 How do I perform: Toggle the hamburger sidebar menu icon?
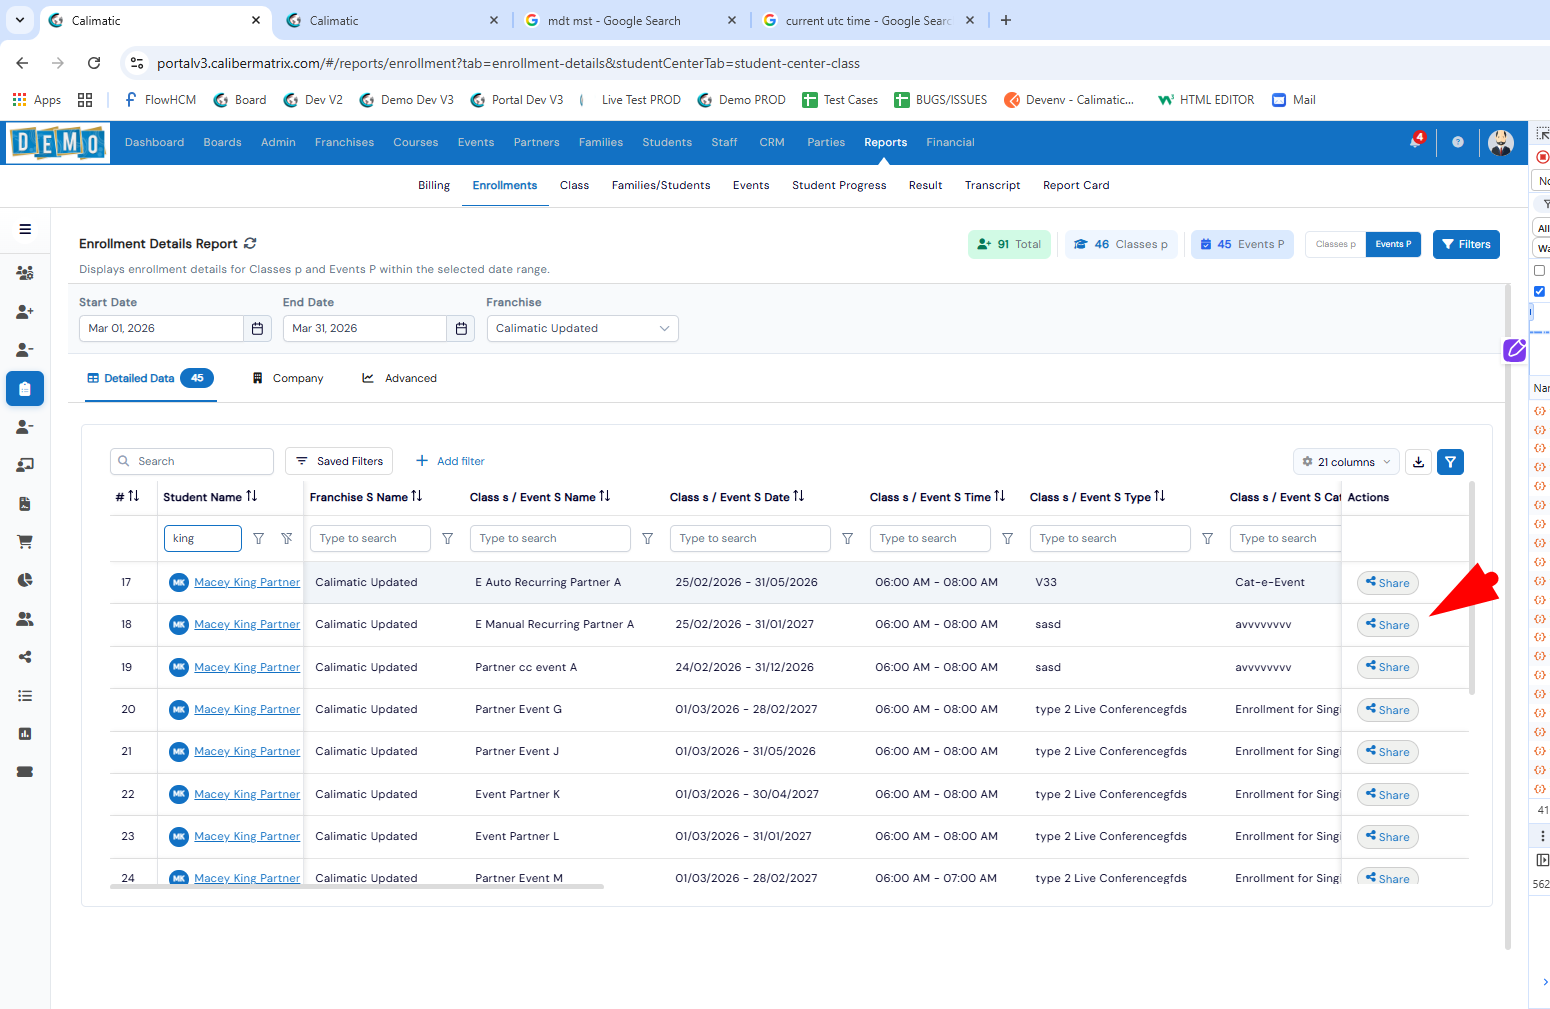25,229
